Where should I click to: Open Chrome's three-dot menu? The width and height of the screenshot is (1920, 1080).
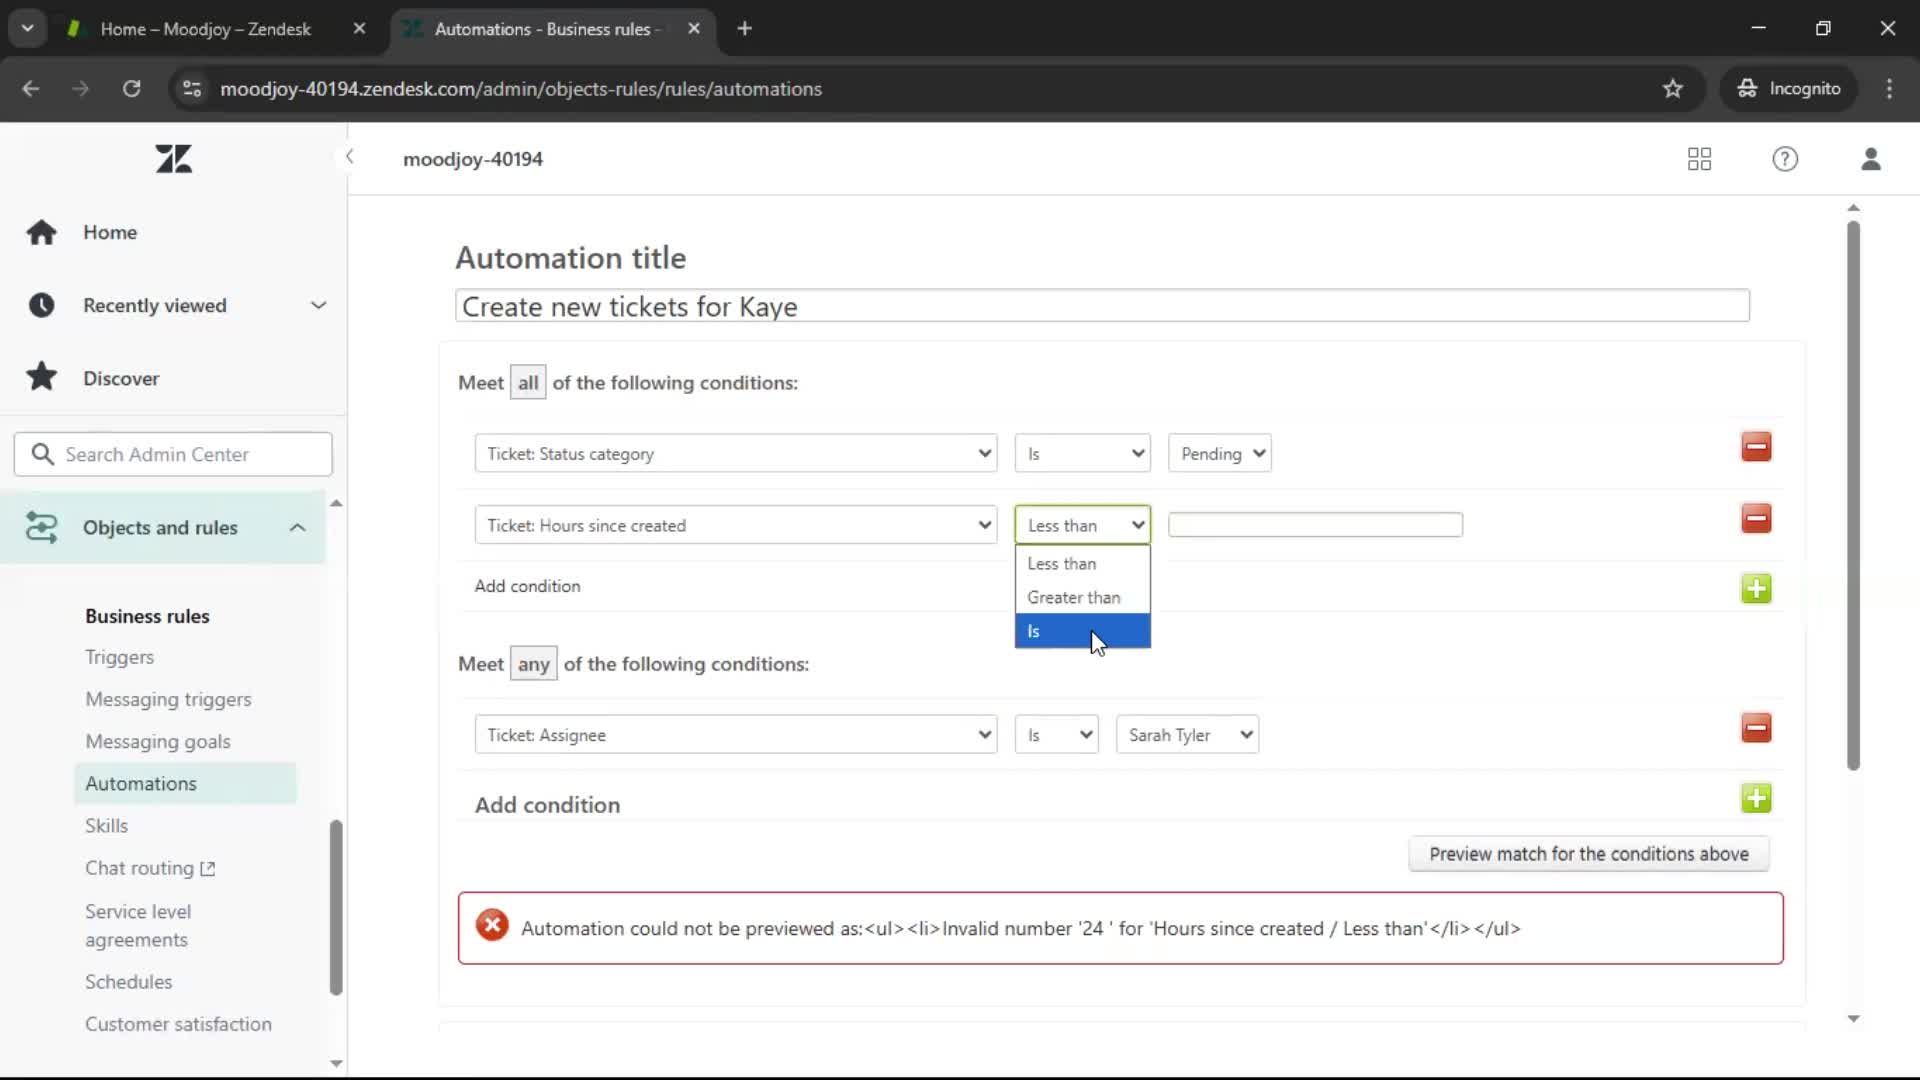1889,89
